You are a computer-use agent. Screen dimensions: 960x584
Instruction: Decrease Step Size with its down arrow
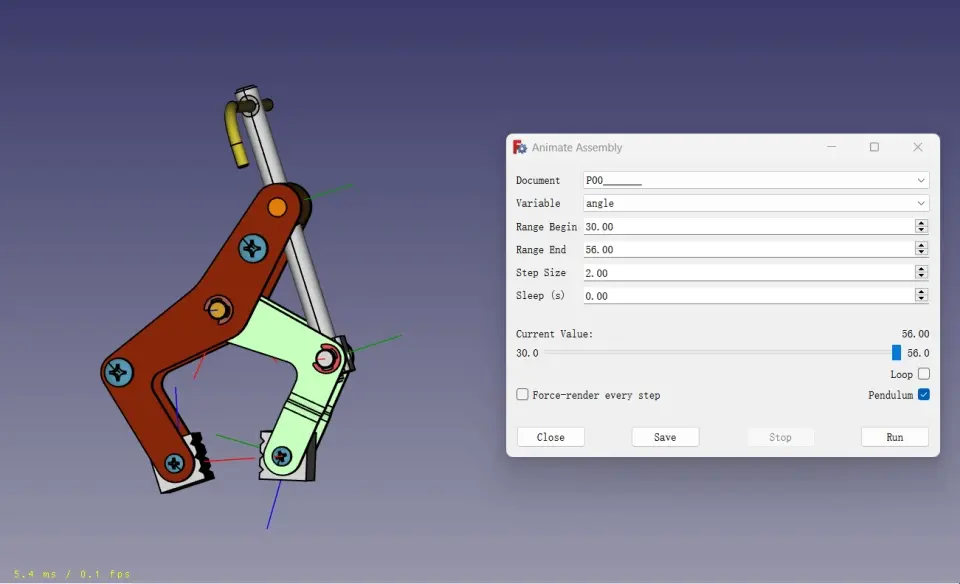921,276
